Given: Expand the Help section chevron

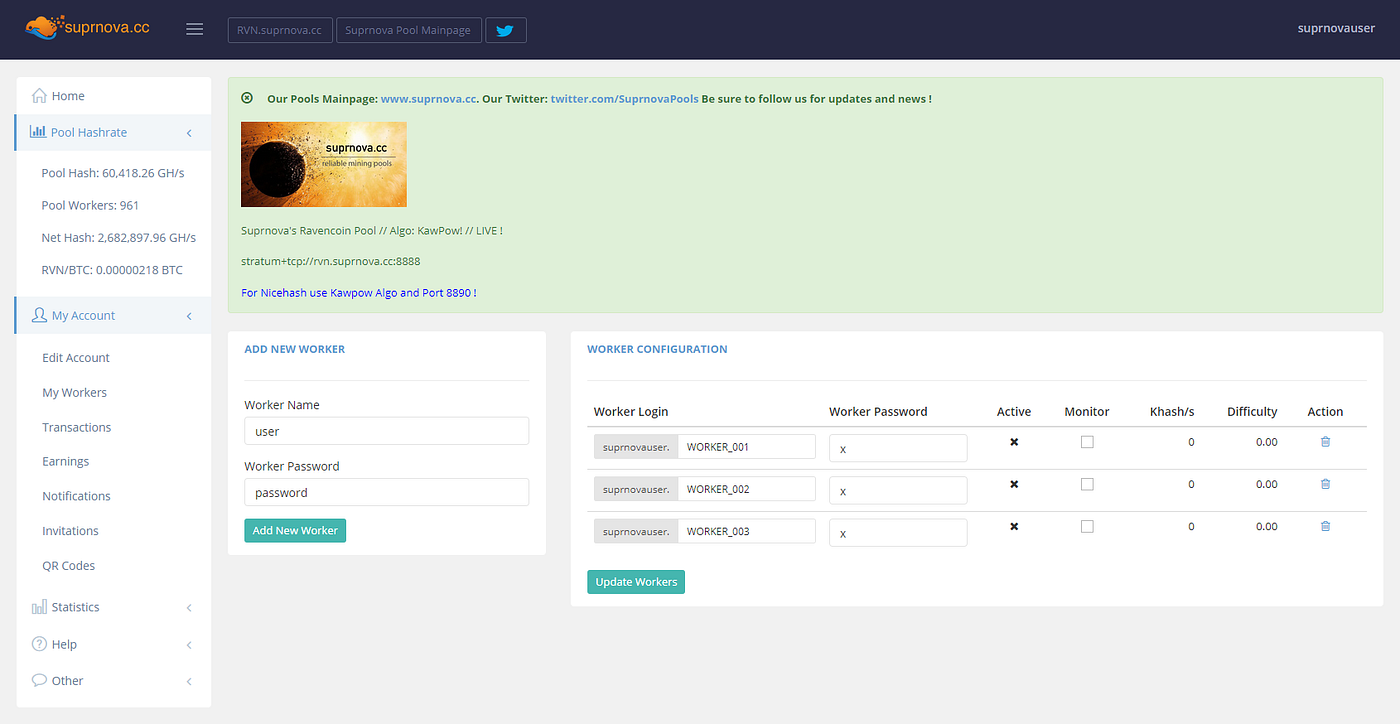Looking at the screenshot, I should coord(189,645).
